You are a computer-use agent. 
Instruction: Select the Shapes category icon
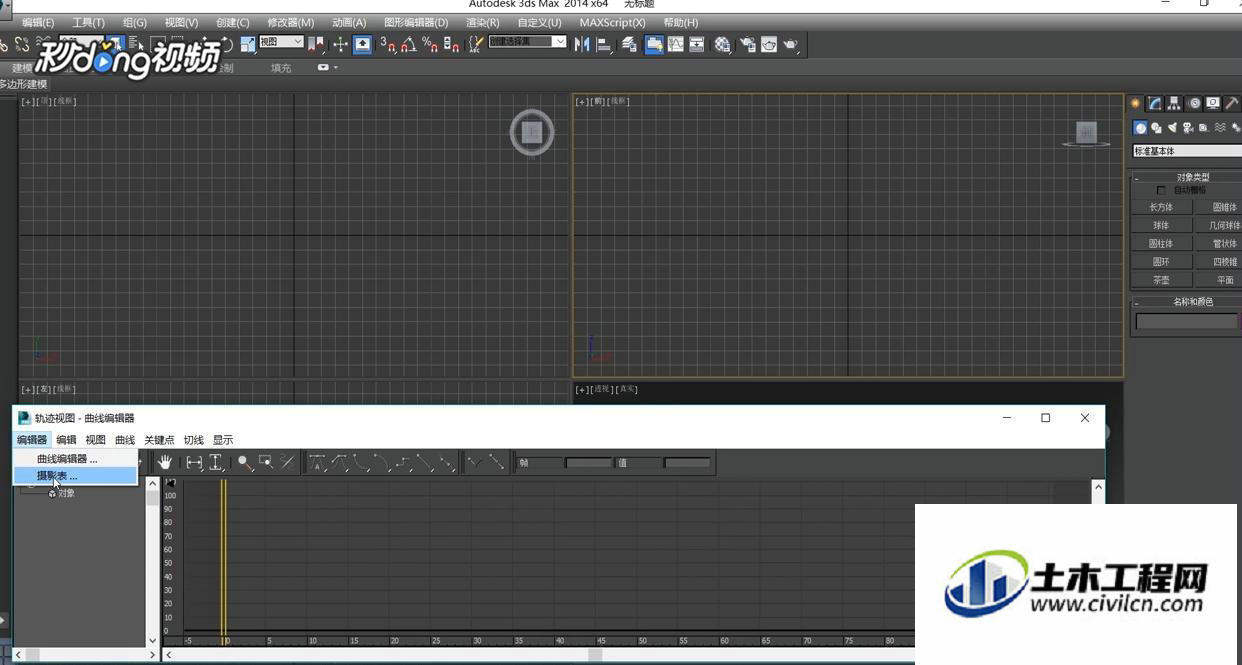click(x=1156, y=128)
